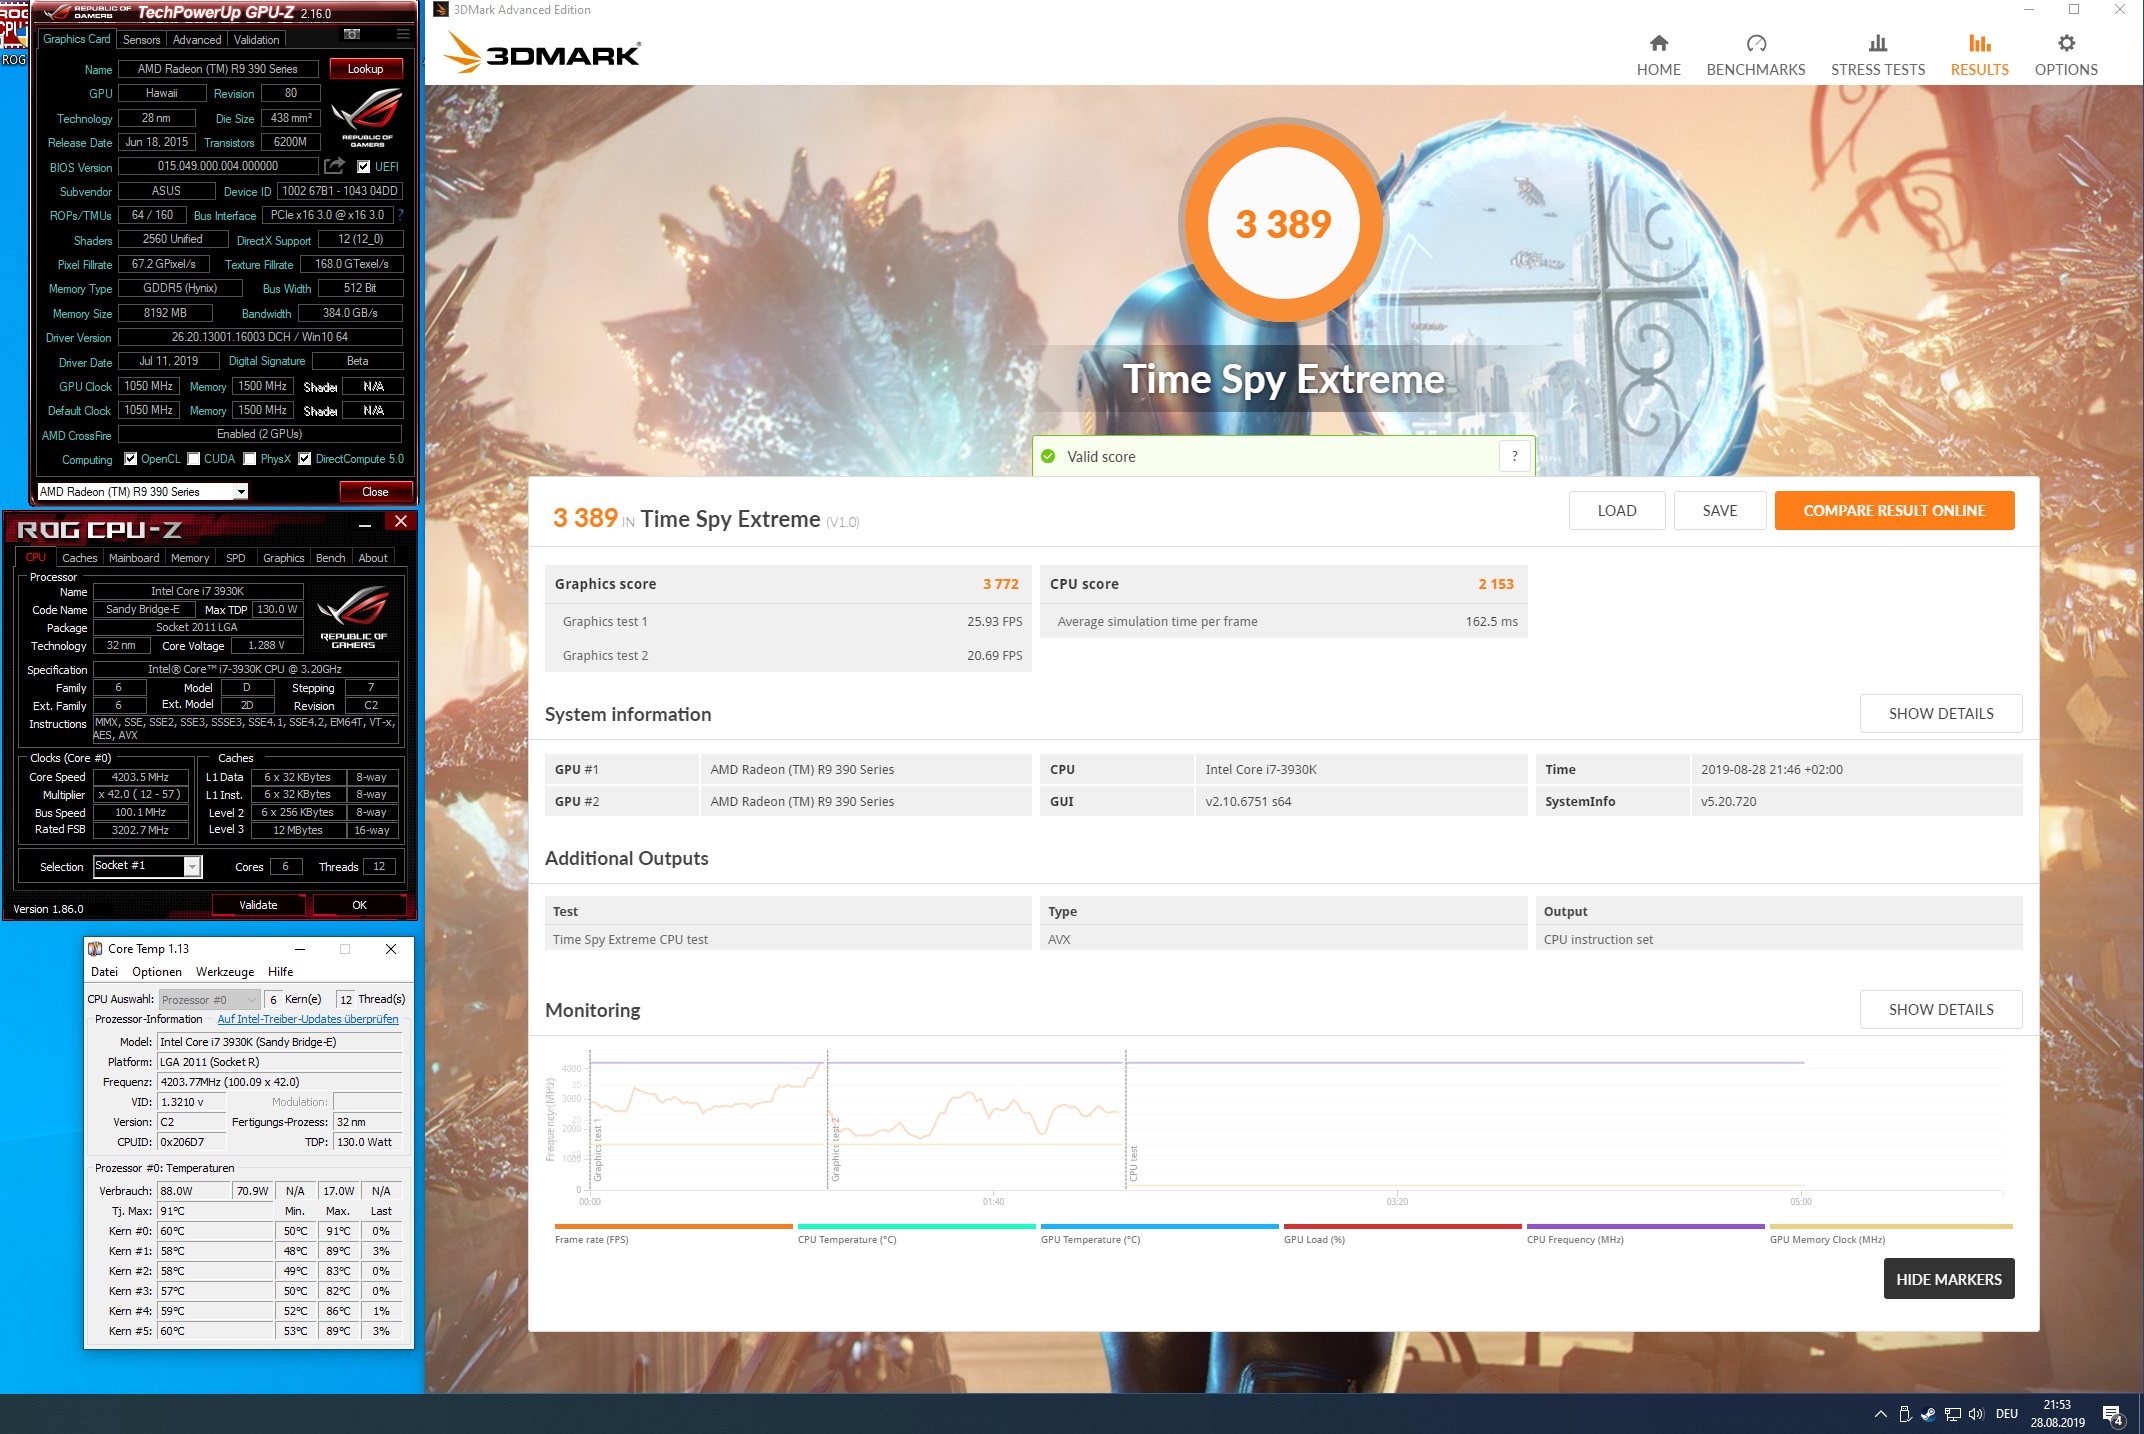
Task: Switch to Advanced tab in GPU-Z
Action: pyautogui.click(x=197, y=40)
